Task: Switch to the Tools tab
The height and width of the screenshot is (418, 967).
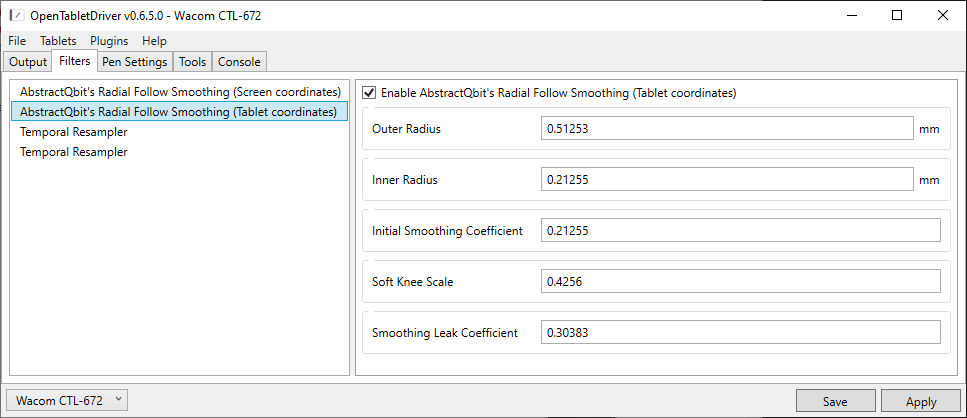Action: 192,62
